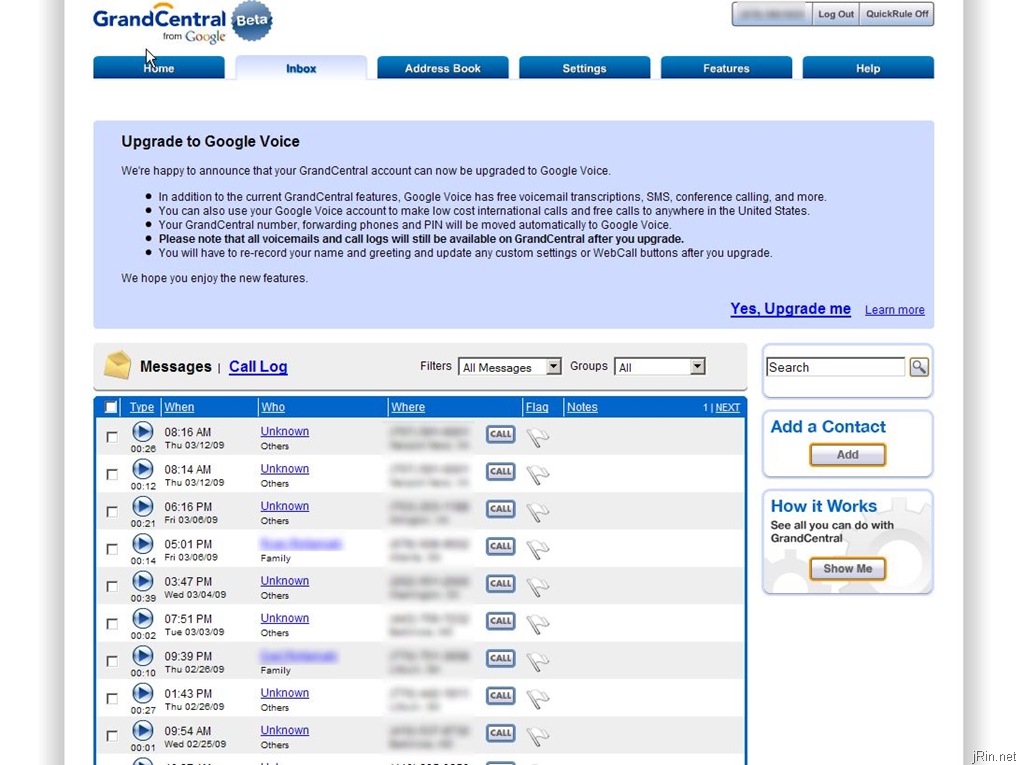1024x765 pixels.
Task: Flag the 07:51 PM message
Action: 537,623
